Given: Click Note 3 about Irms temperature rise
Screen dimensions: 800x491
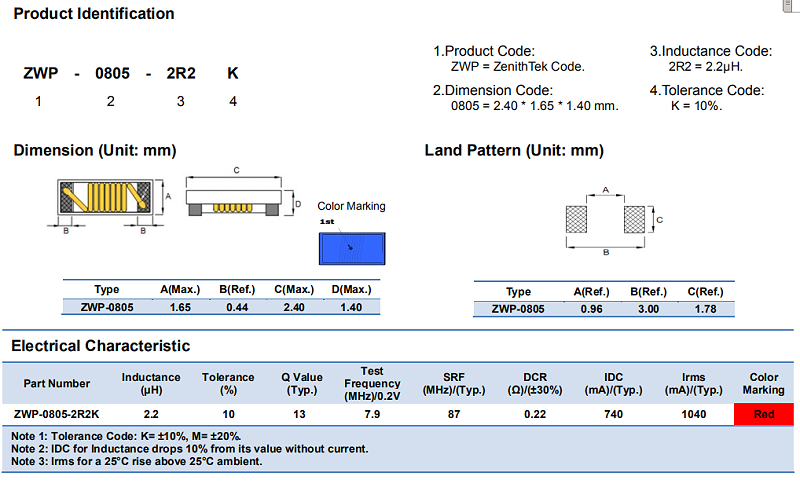Looking at the screenshot, I should point(137,461).
